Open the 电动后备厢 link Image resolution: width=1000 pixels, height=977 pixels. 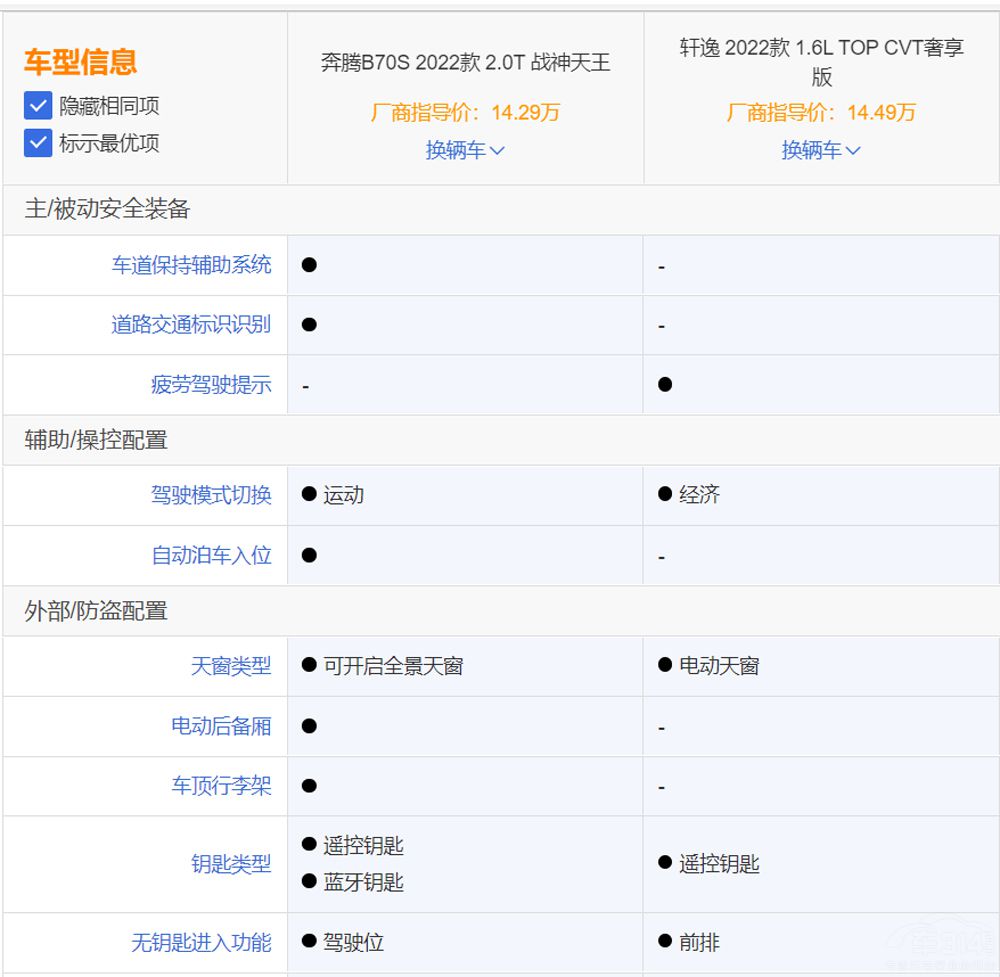coord(221,726)
